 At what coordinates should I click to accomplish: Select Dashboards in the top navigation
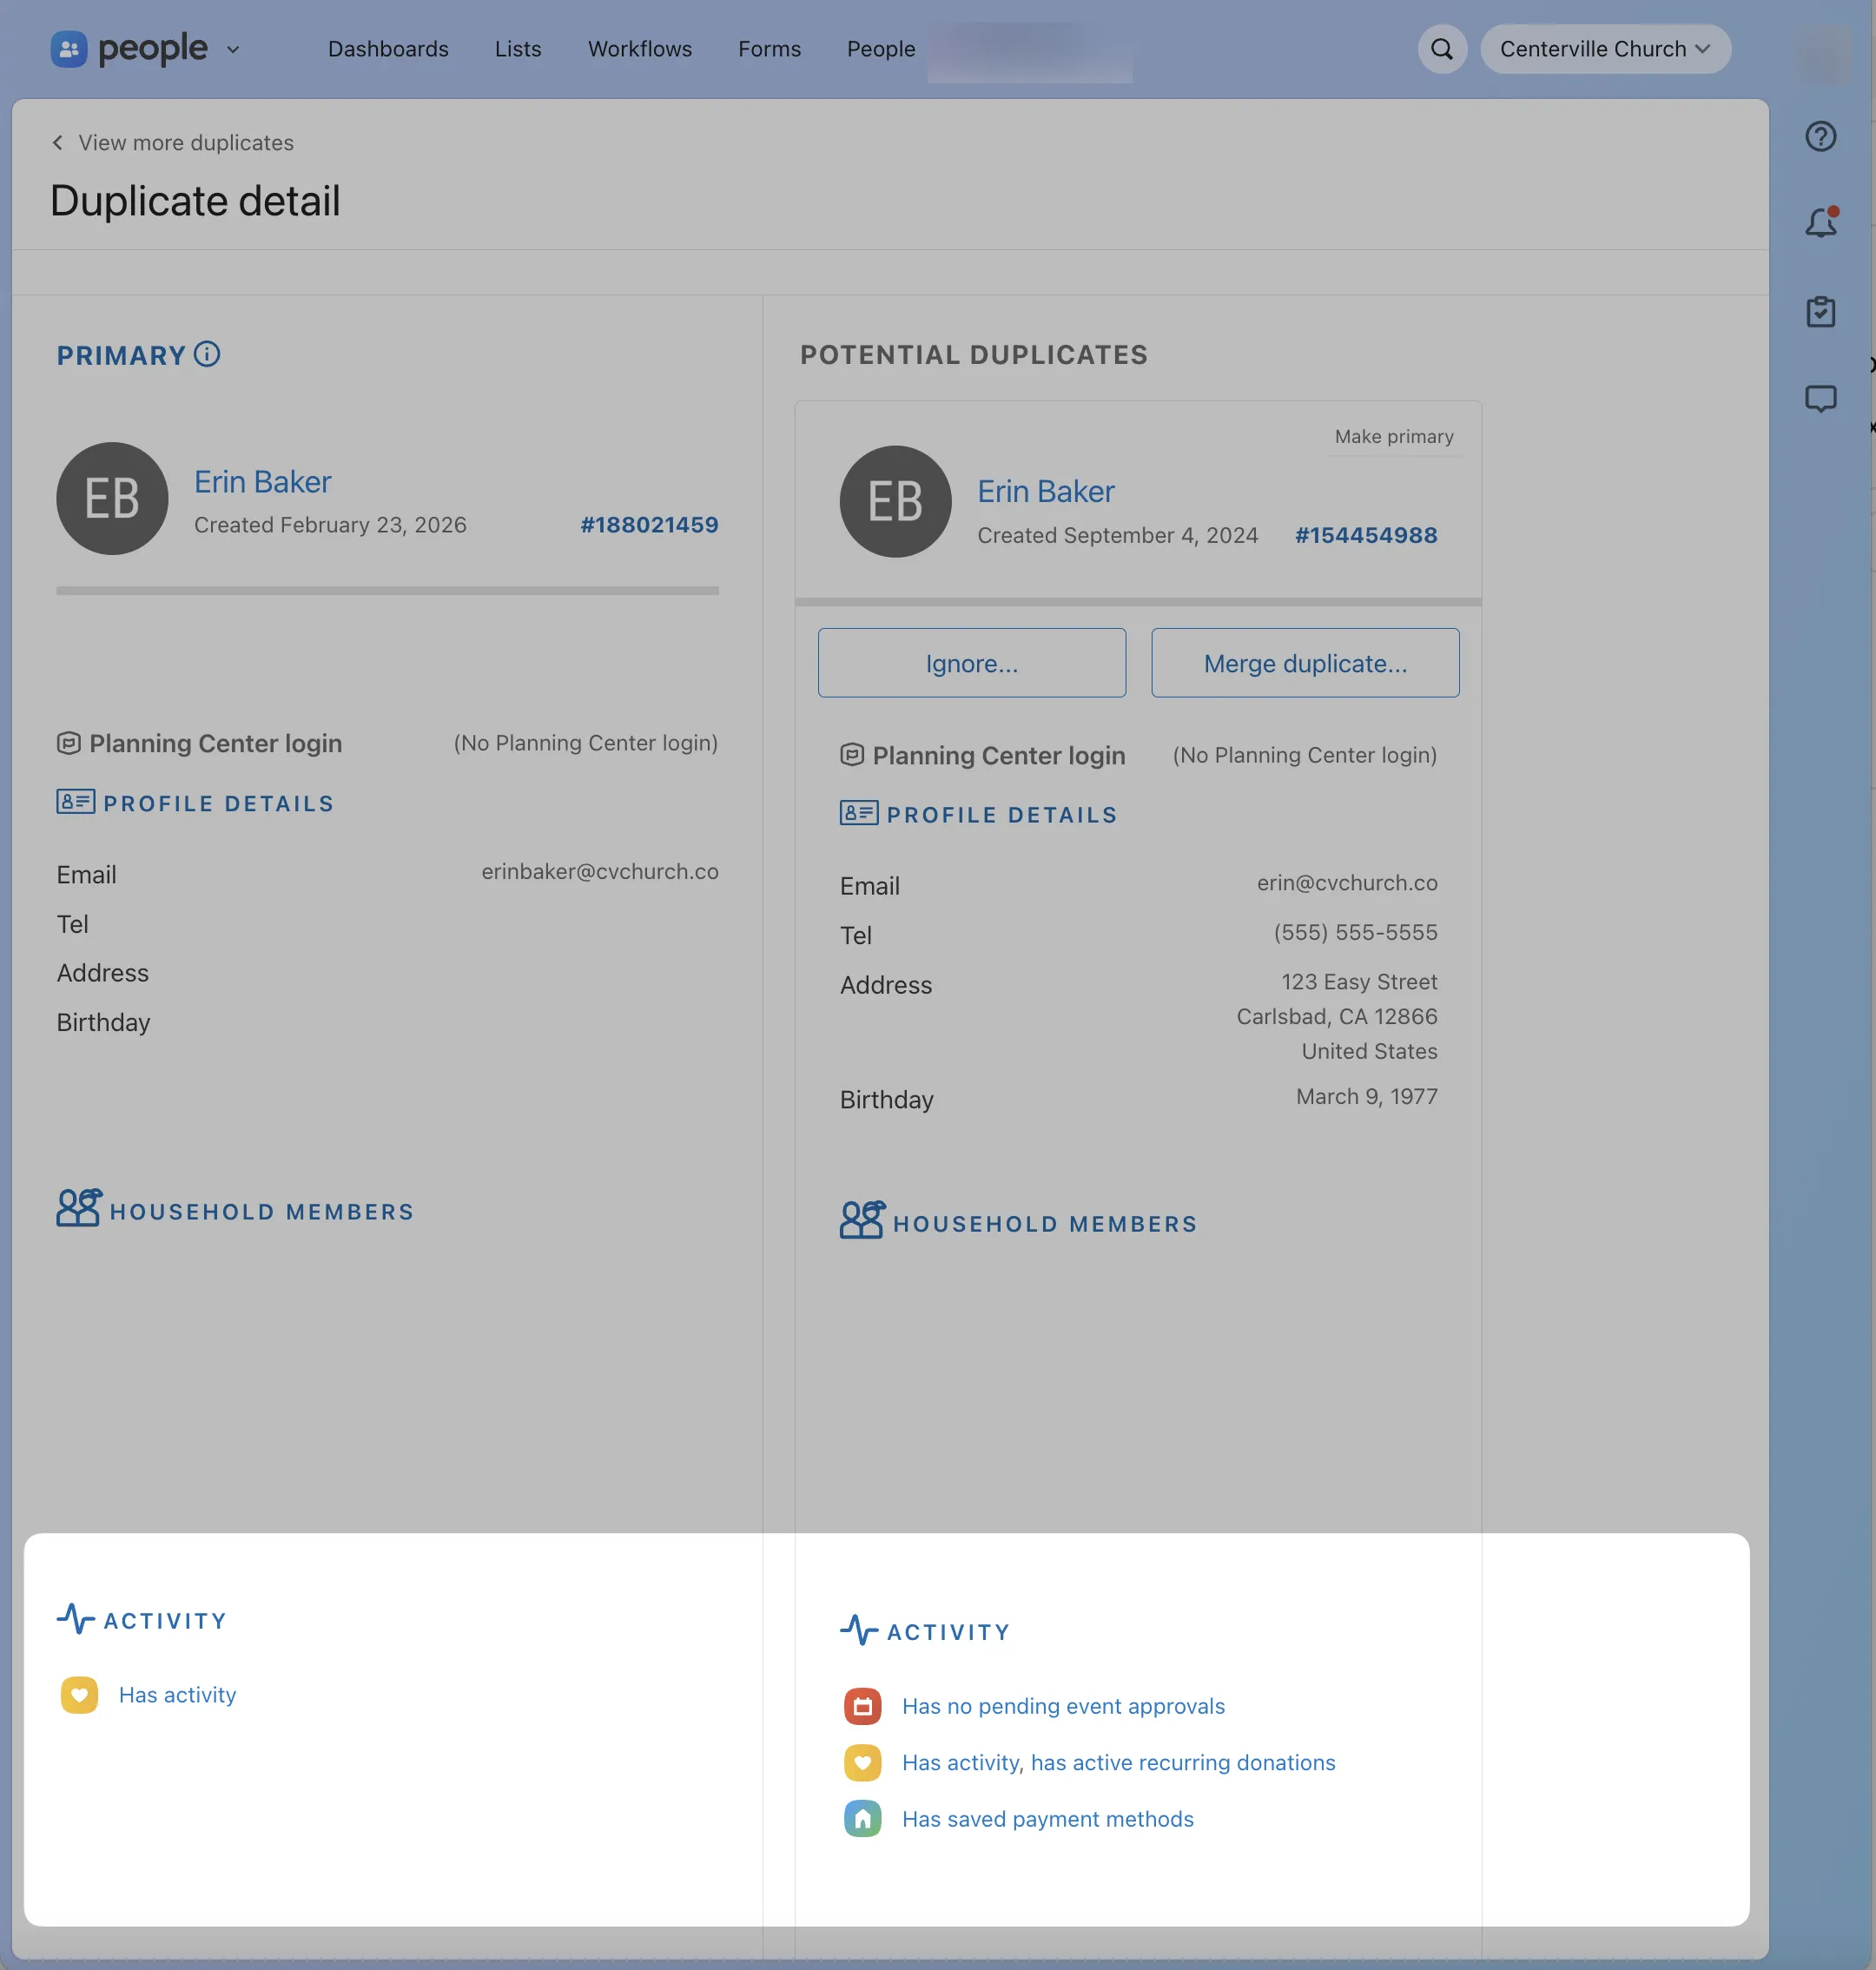click(388, 48)
